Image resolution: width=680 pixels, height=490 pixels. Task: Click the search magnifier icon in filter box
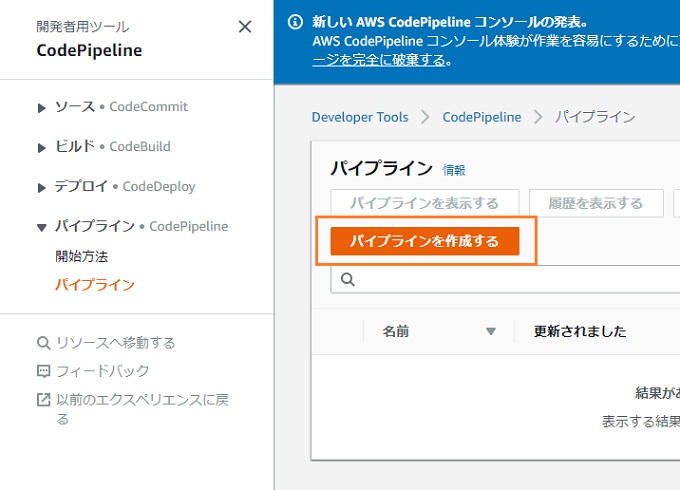tap(348, 280)
